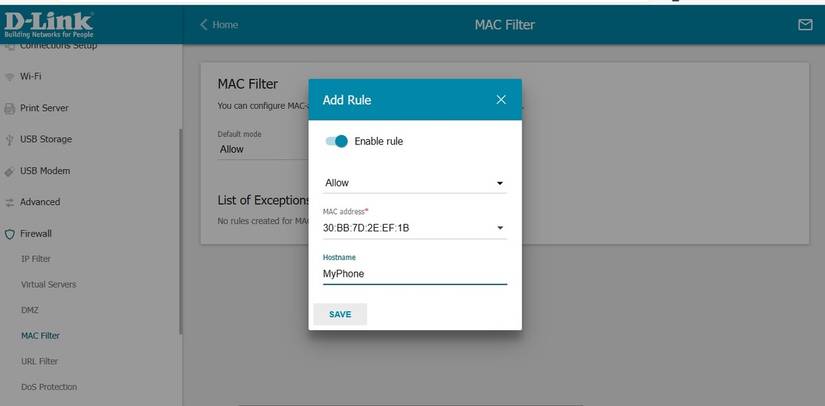
Task: Go to URL Filter page
Action: click(x=40, y=361)
